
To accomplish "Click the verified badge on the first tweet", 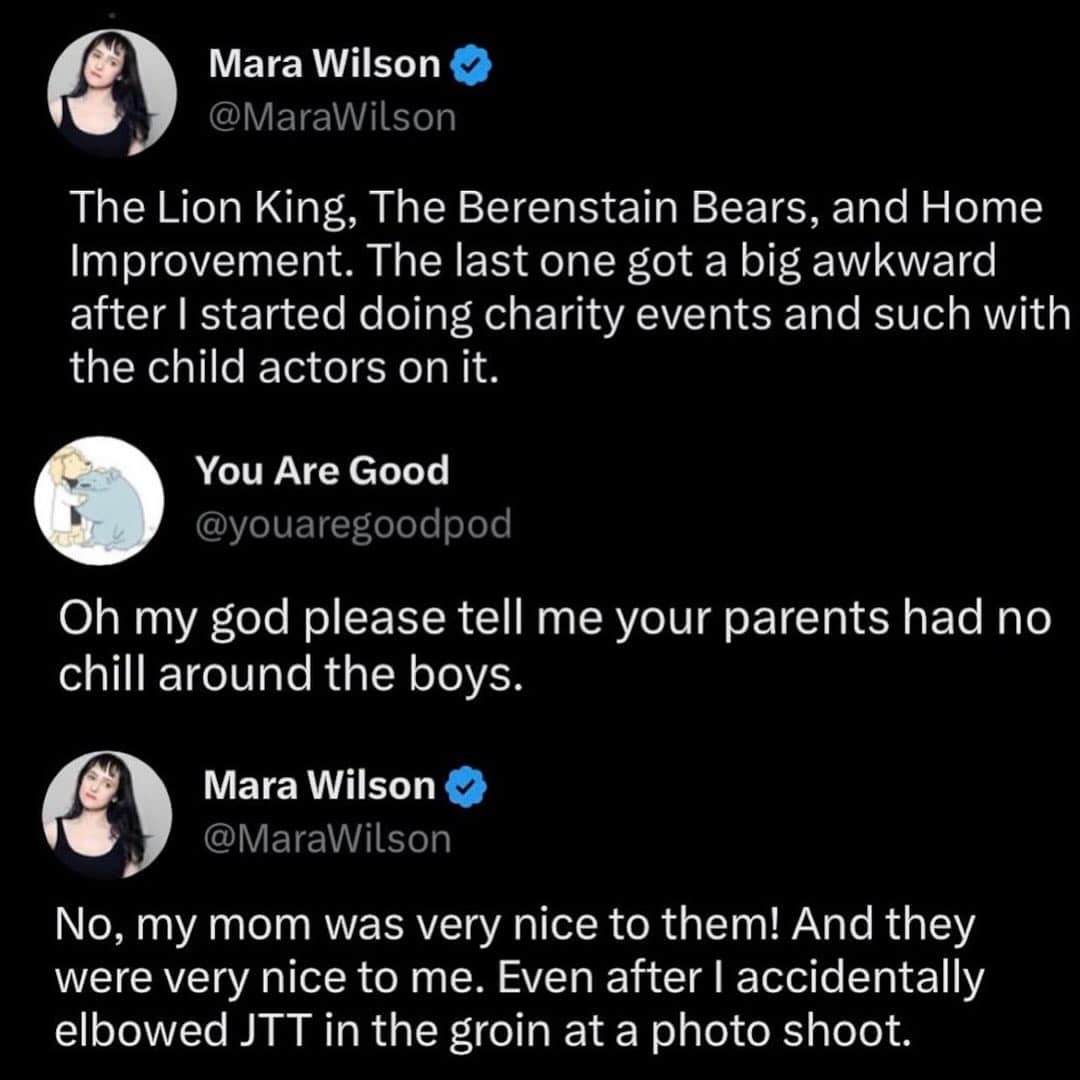I will pyautogui.click(x=467, y=66).
